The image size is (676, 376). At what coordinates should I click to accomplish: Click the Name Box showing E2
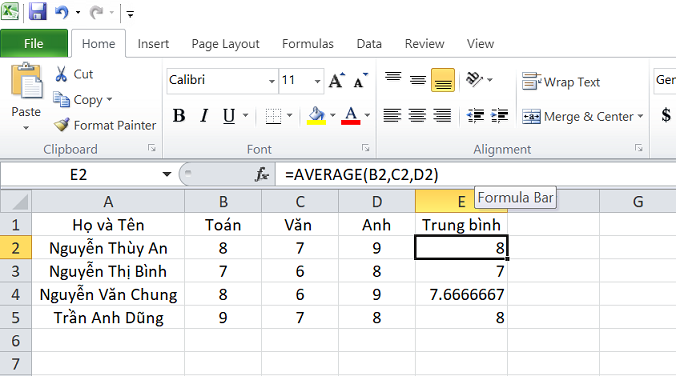(x=79, y=175)
